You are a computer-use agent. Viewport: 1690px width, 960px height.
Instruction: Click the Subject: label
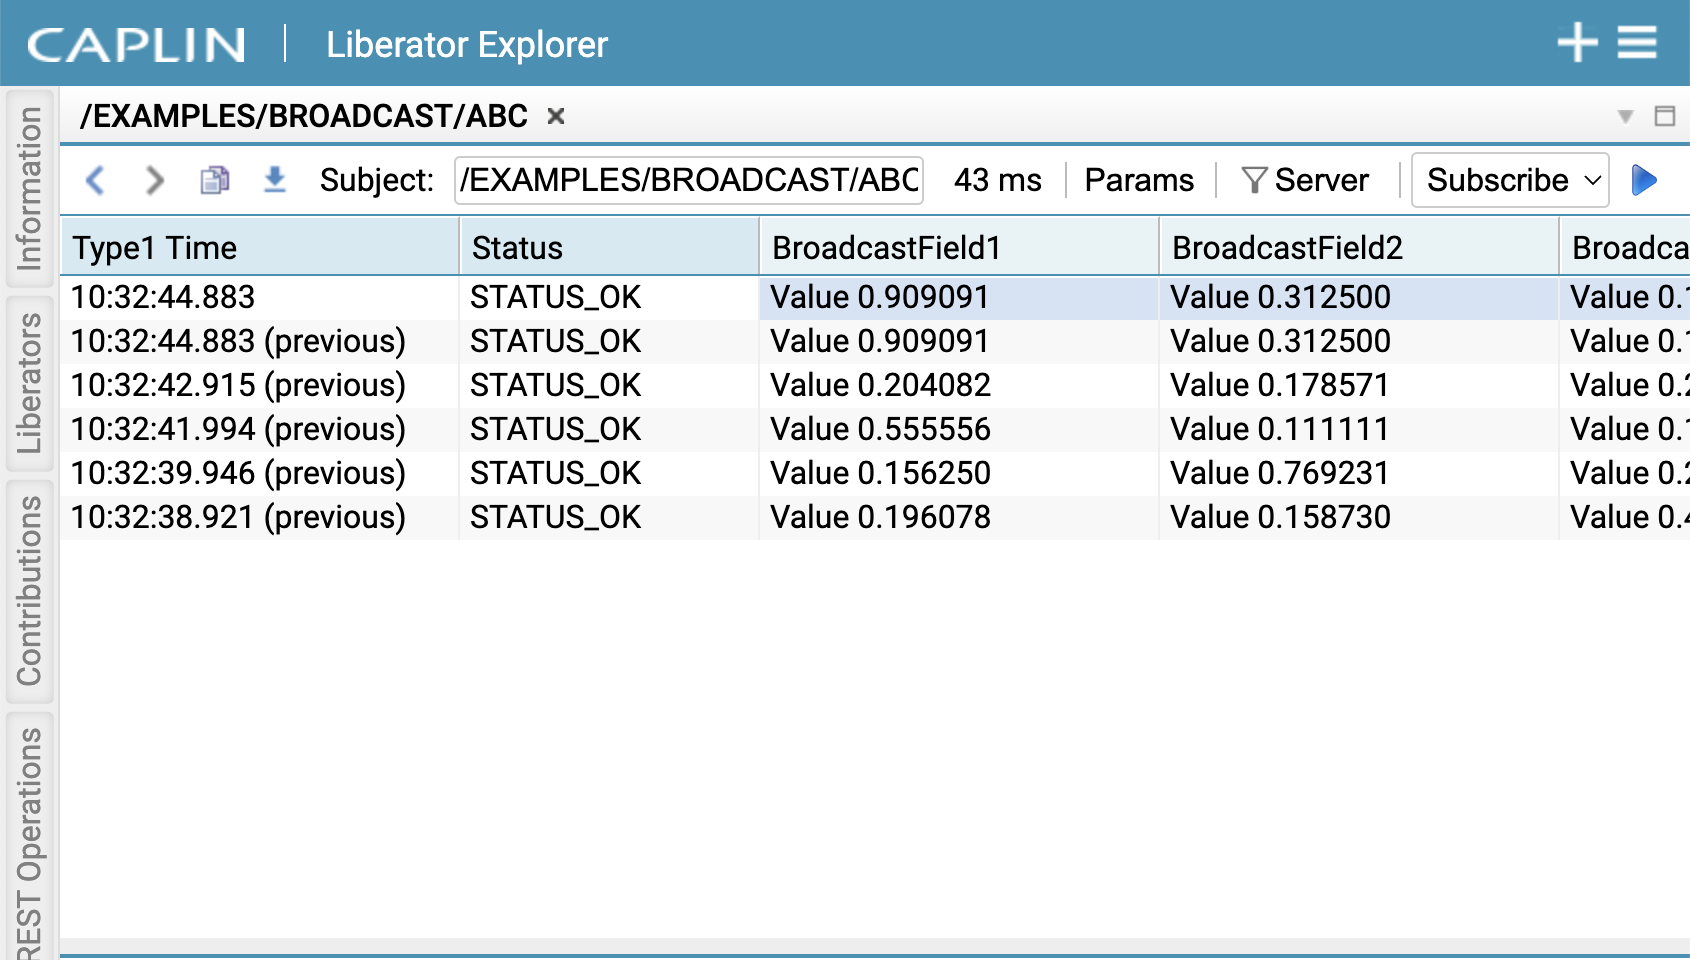pos(377,180)
